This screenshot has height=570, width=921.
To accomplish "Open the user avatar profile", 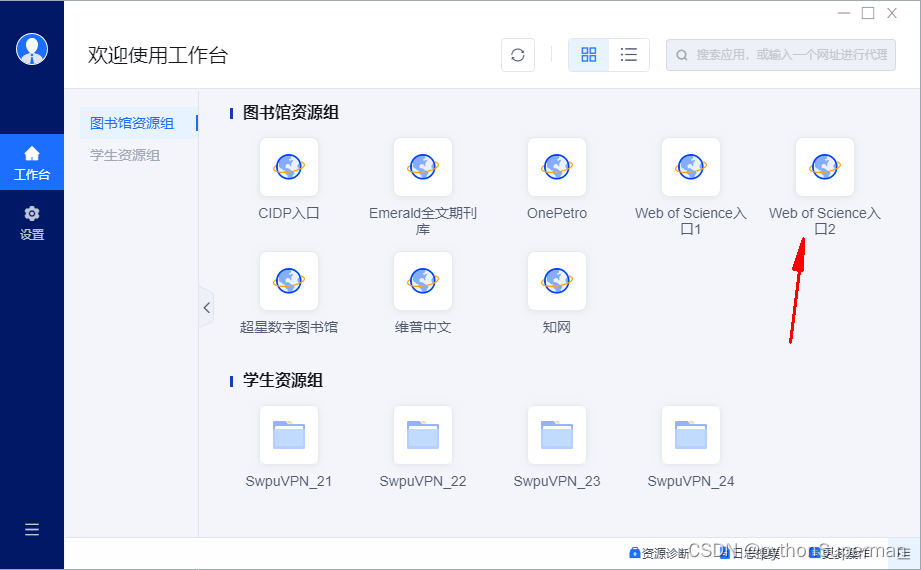I will click(x=32, y=49).
